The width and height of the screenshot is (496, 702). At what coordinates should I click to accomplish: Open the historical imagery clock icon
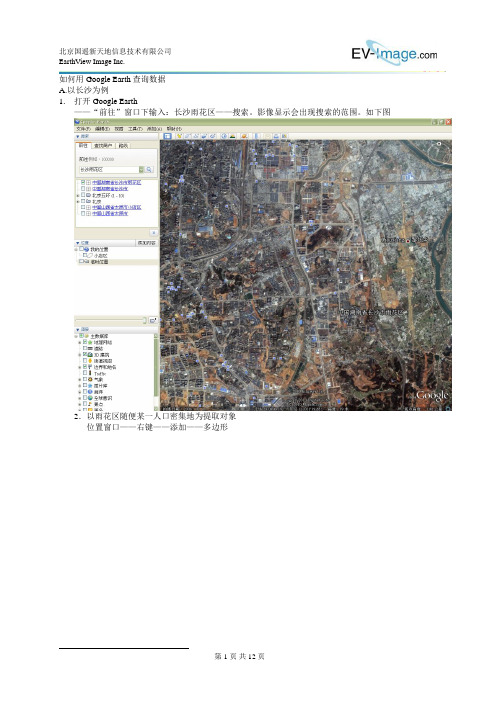(x=225, y=136)
